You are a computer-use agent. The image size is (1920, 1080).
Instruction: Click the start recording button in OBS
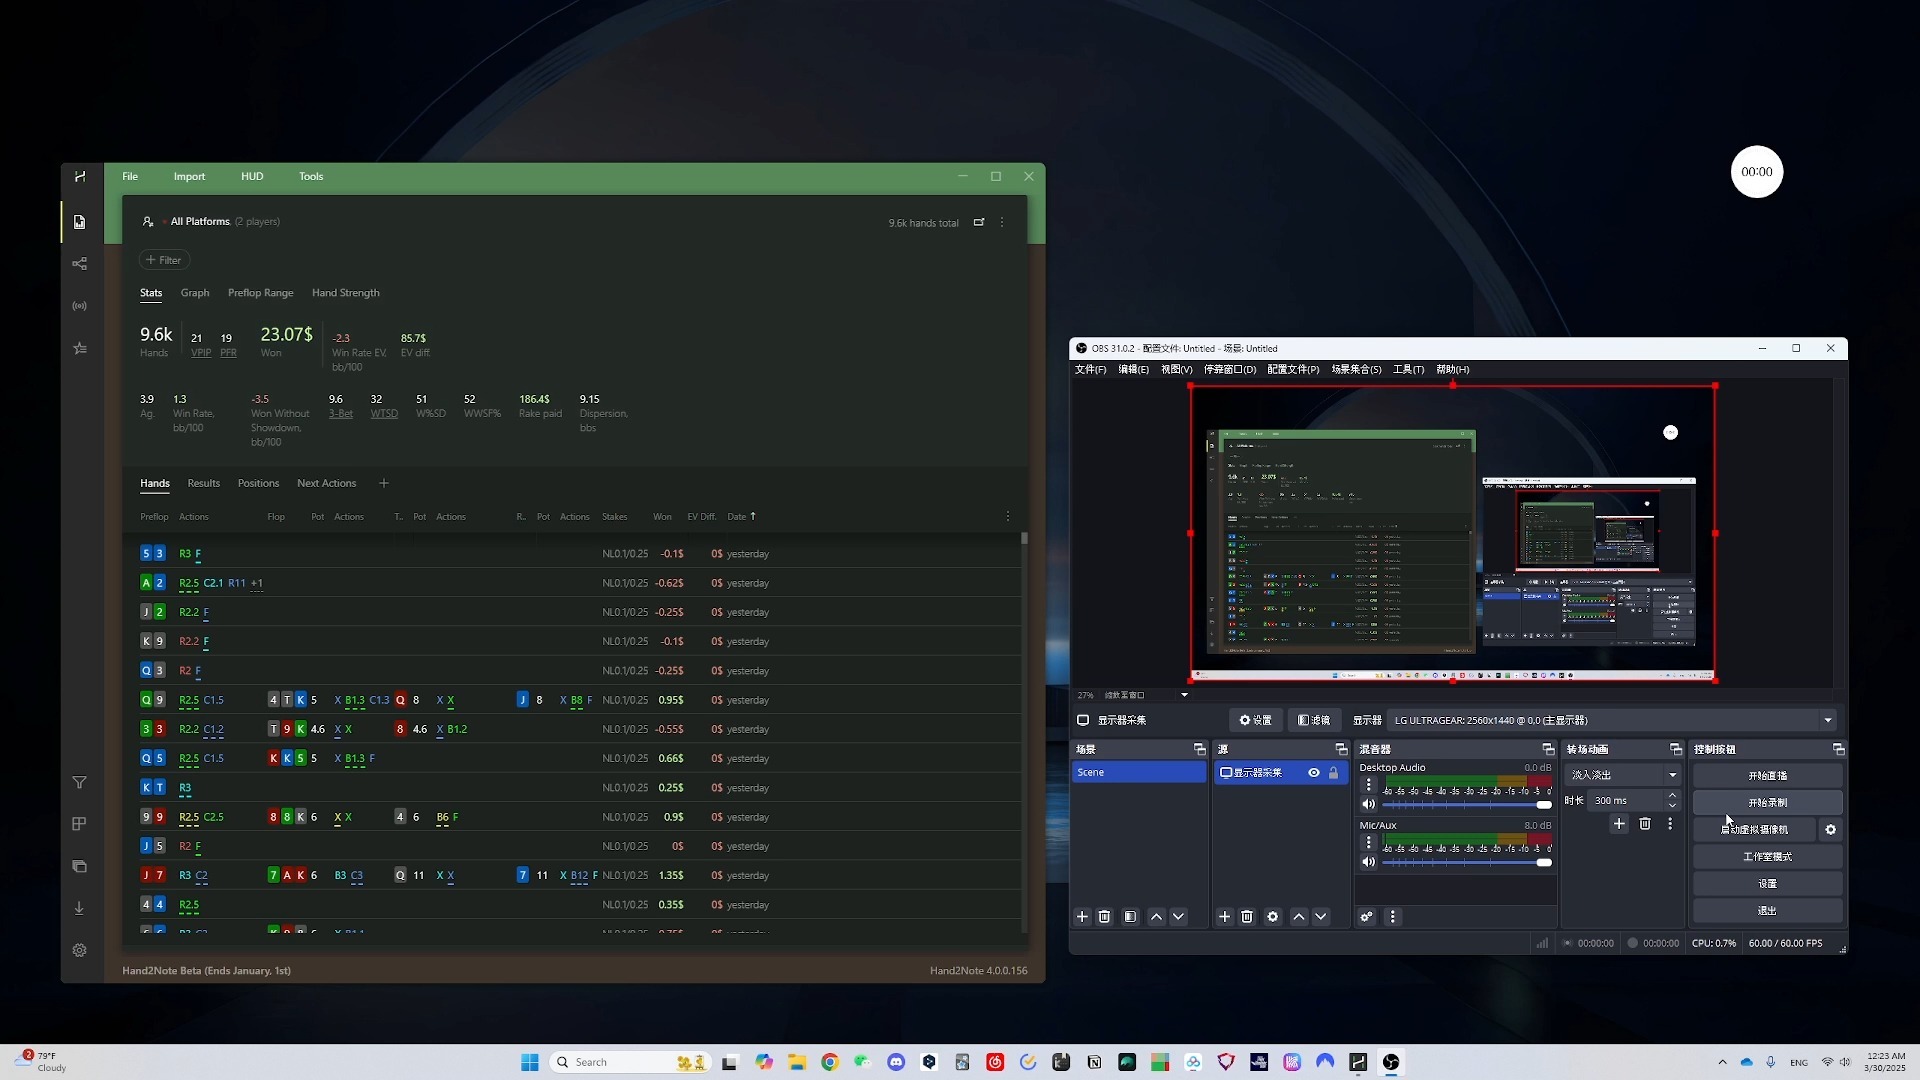coord(1767,802)
